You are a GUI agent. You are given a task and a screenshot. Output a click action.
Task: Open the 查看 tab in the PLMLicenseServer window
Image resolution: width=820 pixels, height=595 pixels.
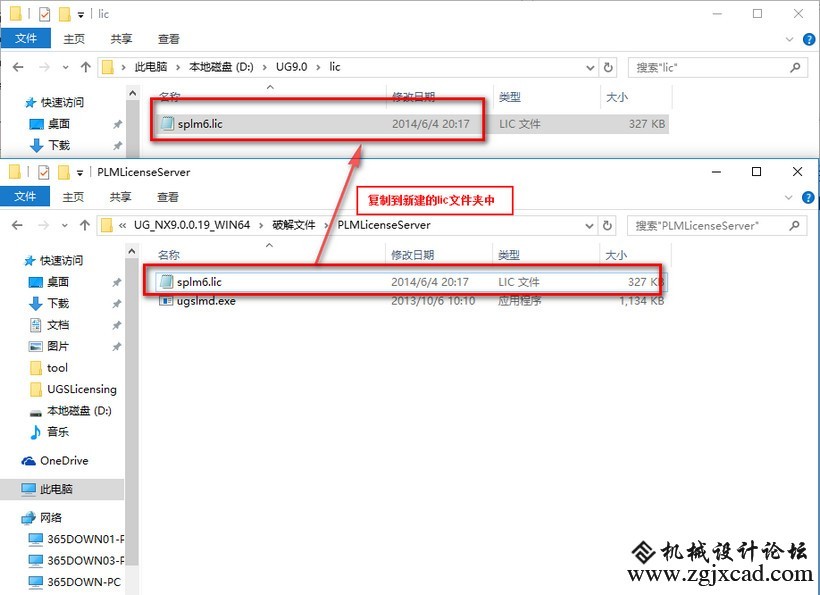168,197
